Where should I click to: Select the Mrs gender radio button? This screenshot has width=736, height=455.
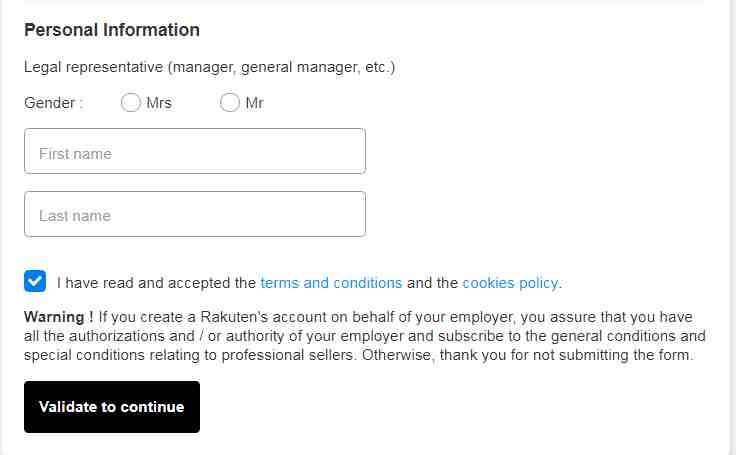[130, 102]
